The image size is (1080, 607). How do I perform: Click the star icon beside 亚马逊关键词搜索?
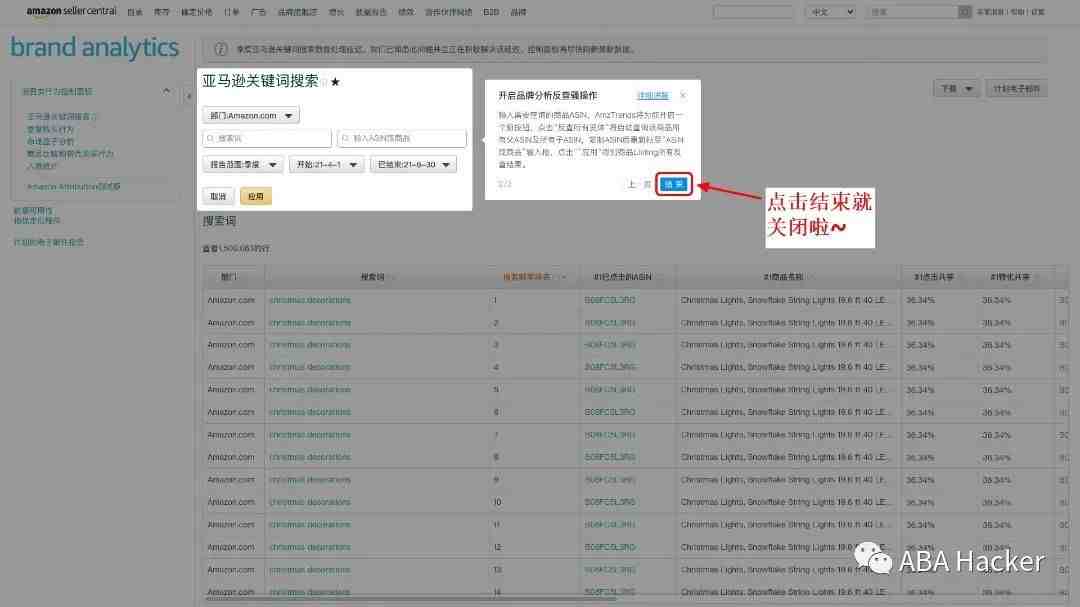coord(335,82)
